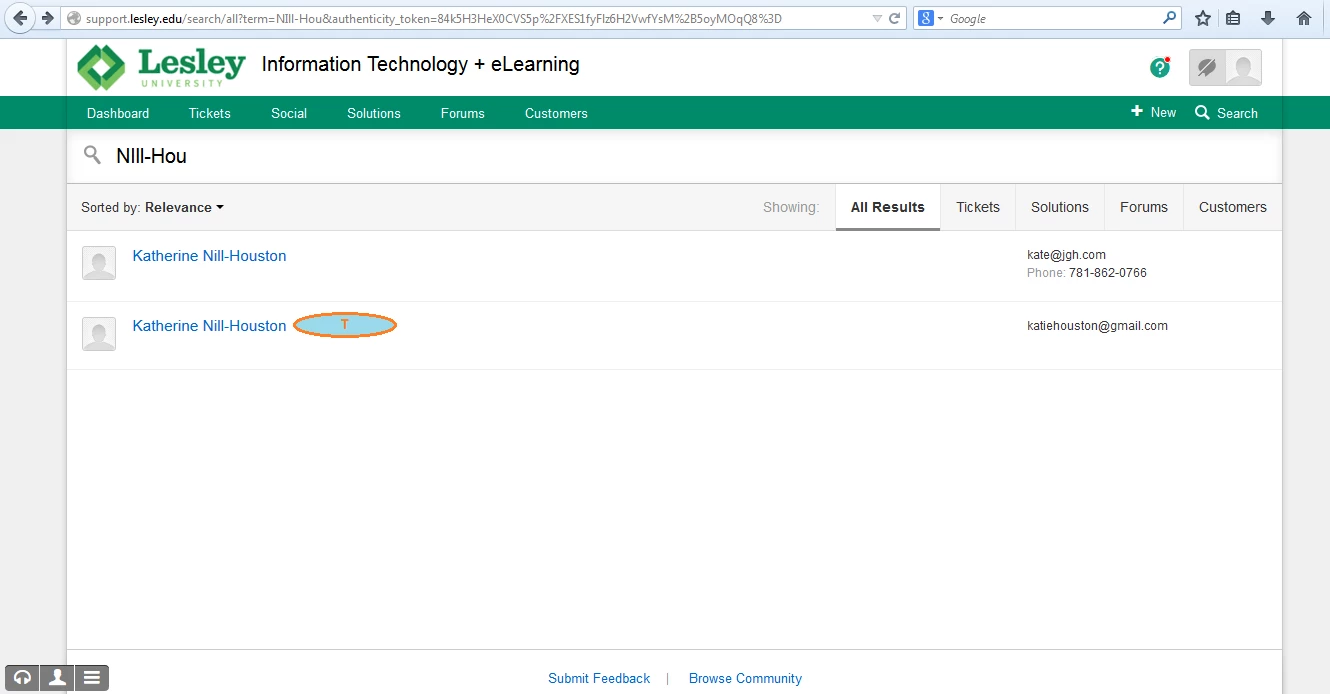This screenshot has height=694, width=1330.
Task: Click the Lesley University logo
Action: pos(161,67)
